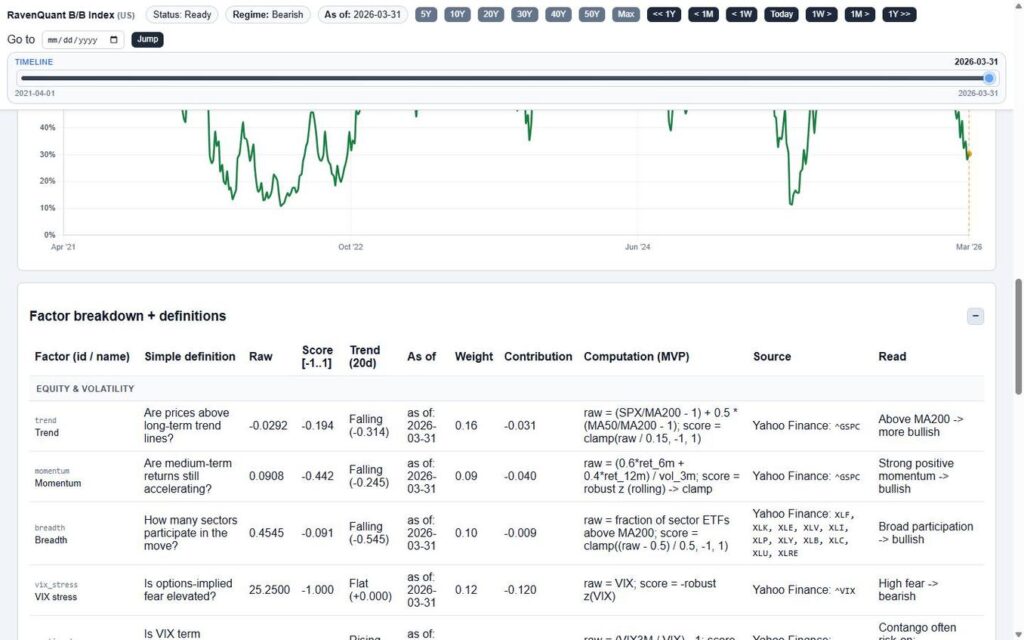Image resolution: width=1024 pixels, height=640 pixels.
Task: Click the Regime: Bearish status pill
Action: click(267, 15)
